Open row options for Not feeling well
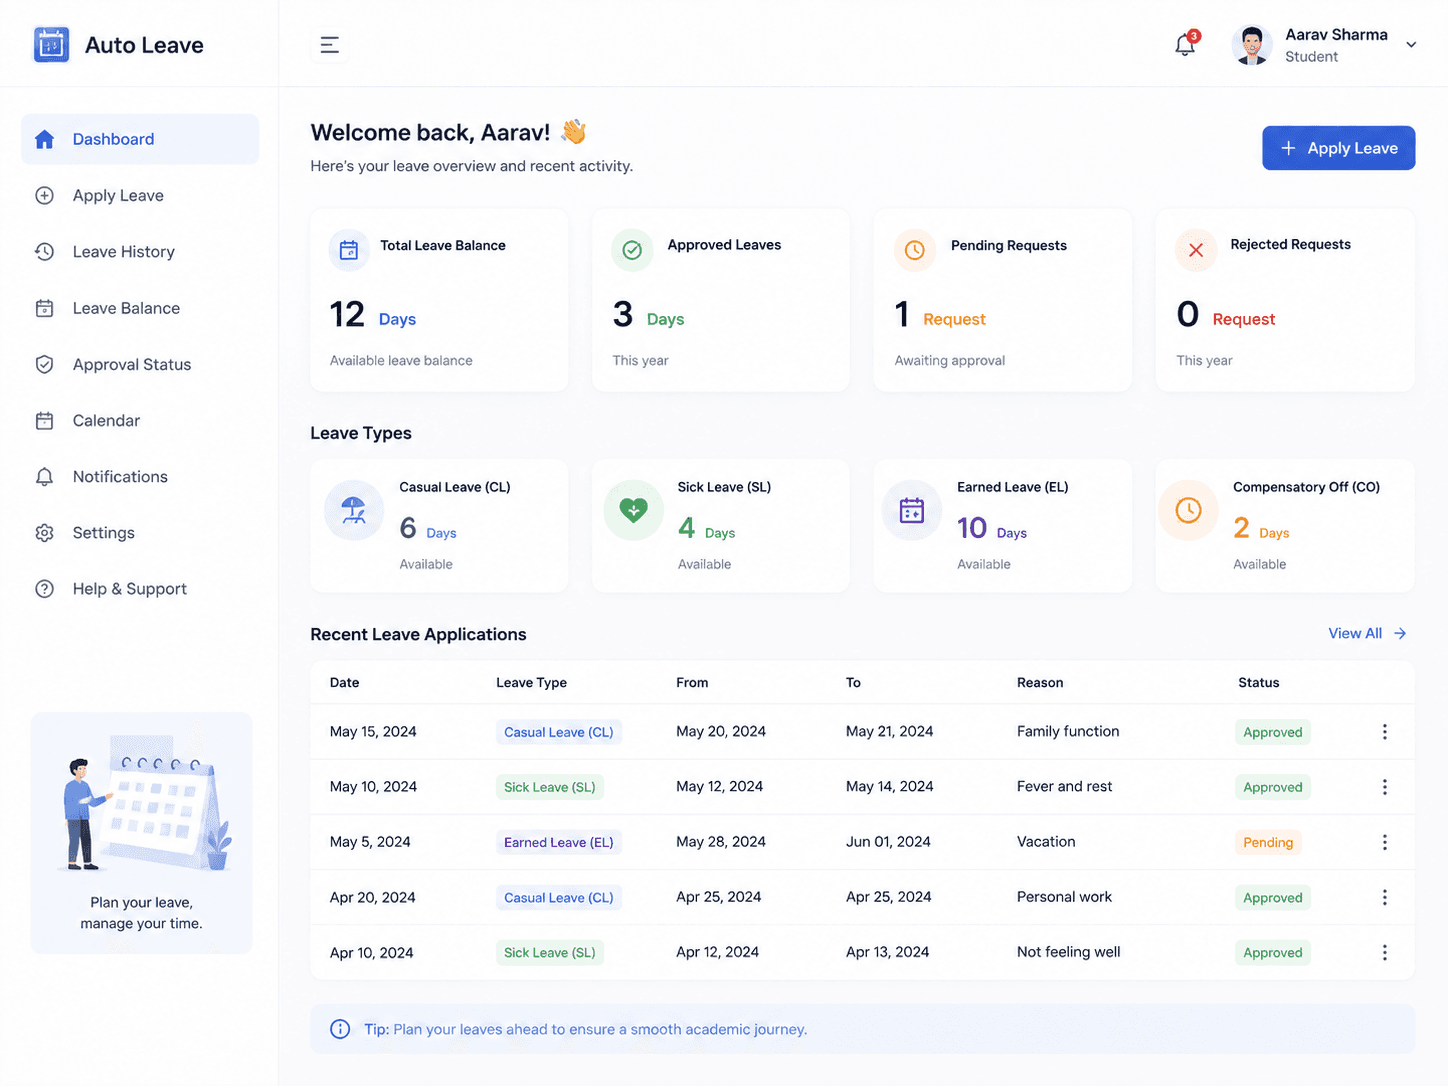 (1385, 953)
